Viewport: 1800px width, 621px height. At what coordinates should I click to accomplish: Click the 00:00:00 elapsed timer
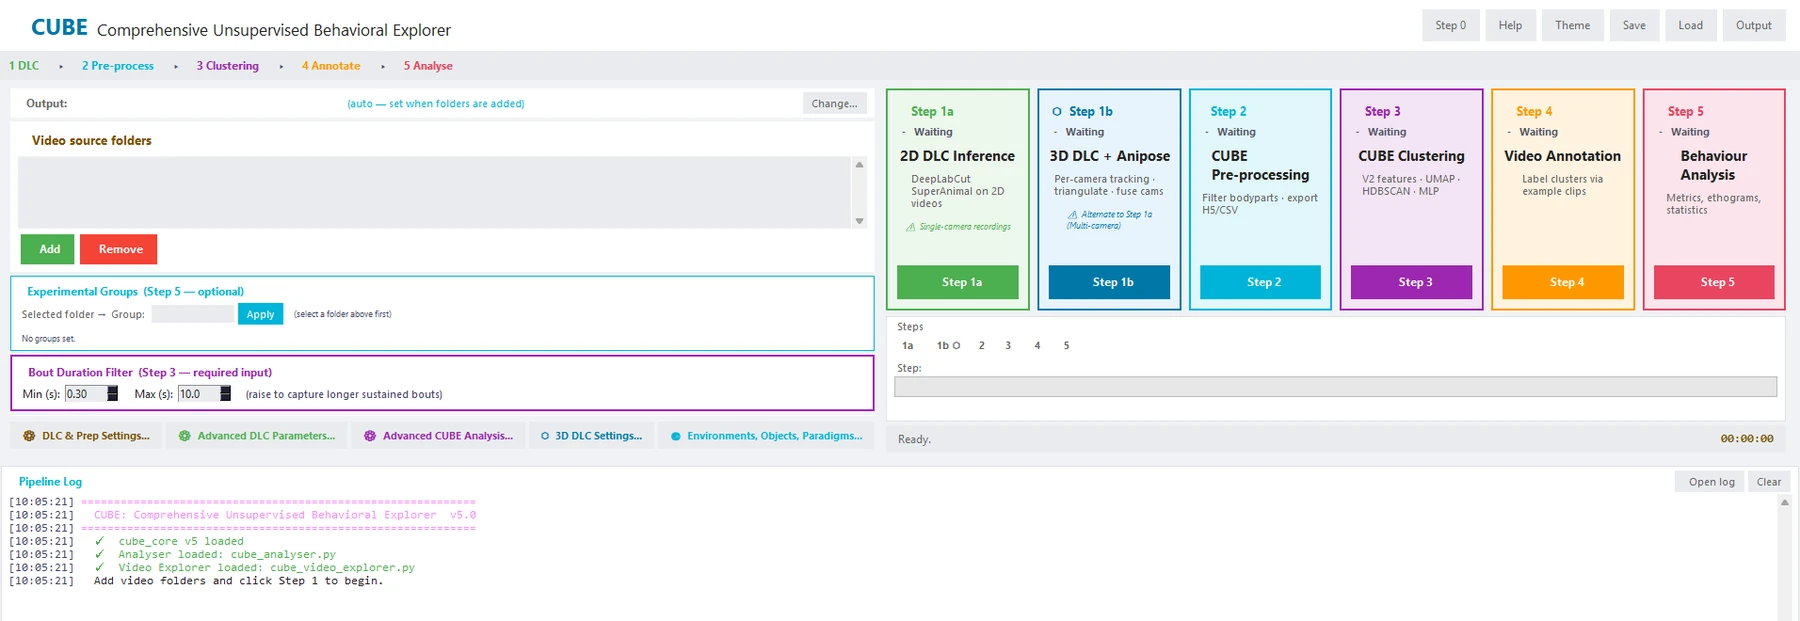(x=1746, y=439)
